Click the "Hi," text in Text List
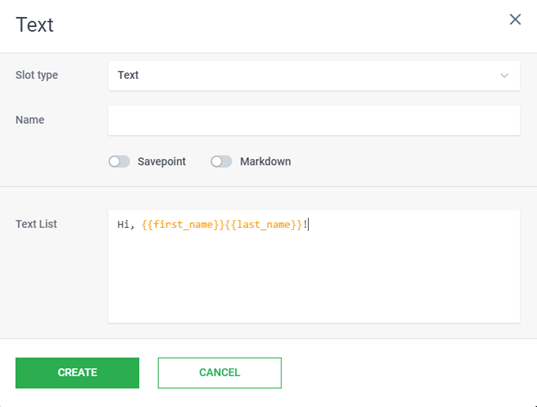This screenshot has width=537, height=407. 126,225
